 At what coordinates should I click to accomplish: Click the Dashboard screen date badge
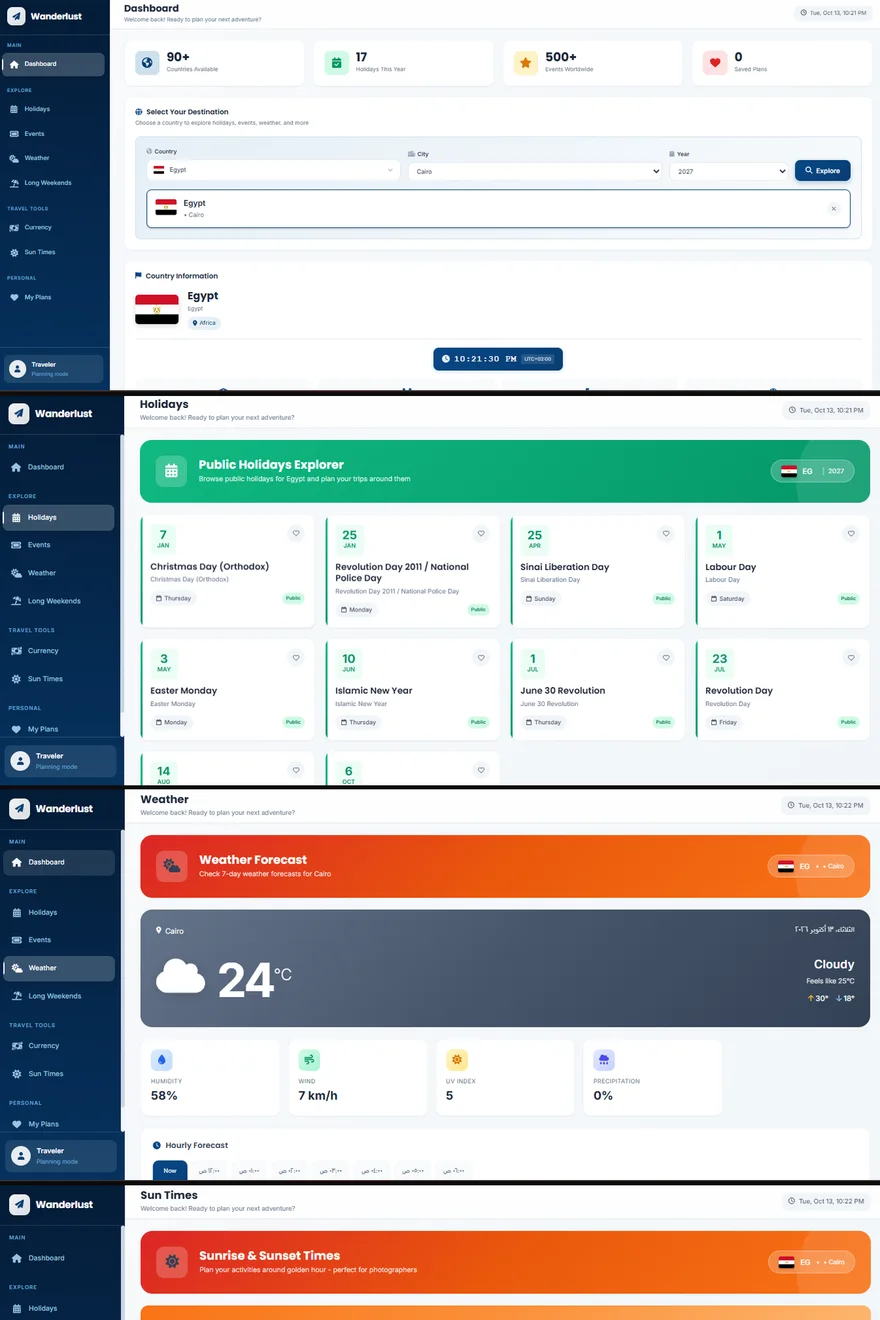pyautogui.click(x=833, y=13)
